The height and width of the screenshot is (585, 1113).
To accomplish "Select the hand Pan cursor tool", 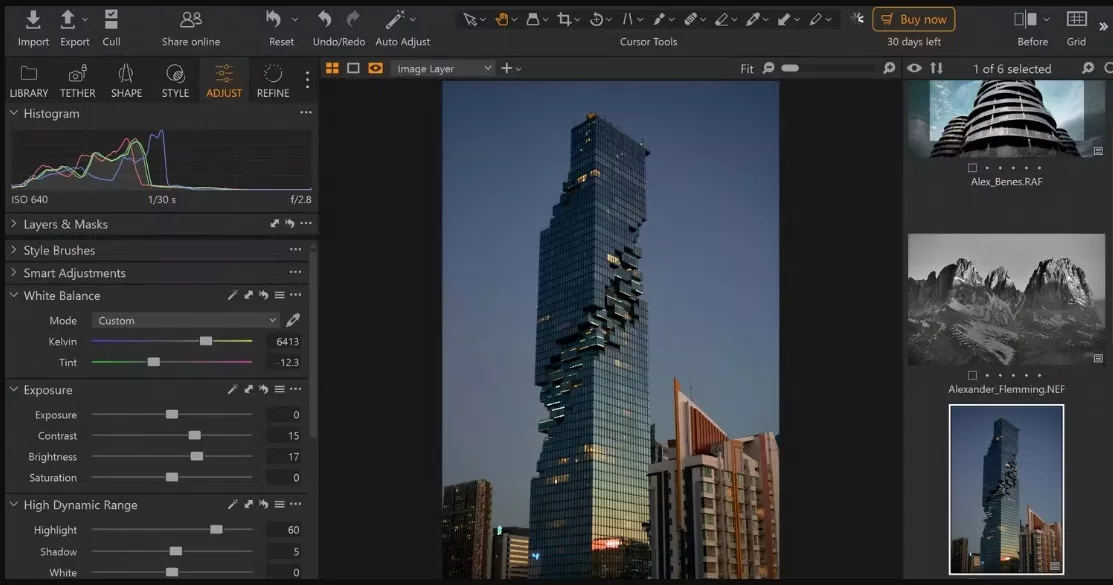I will coord(502,19).
